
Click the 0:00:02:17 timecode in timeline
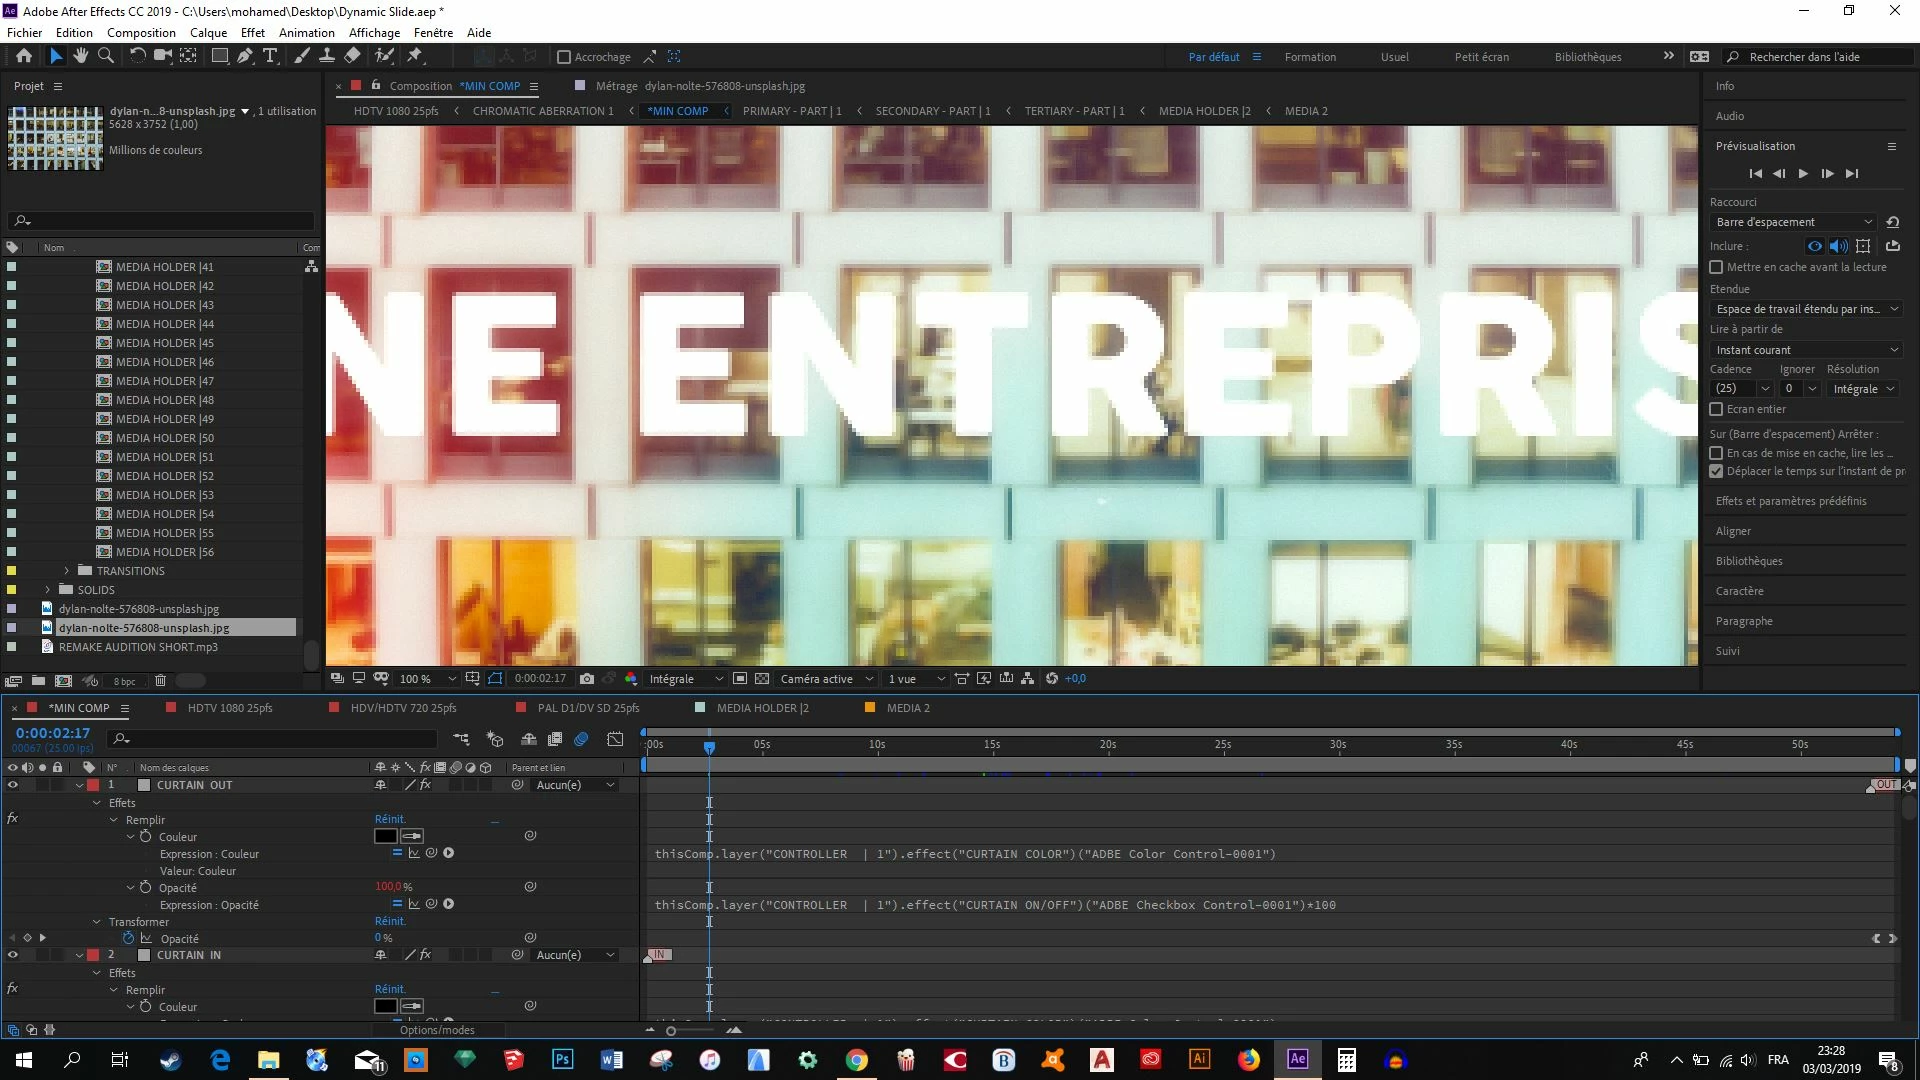tap(52, 733)
